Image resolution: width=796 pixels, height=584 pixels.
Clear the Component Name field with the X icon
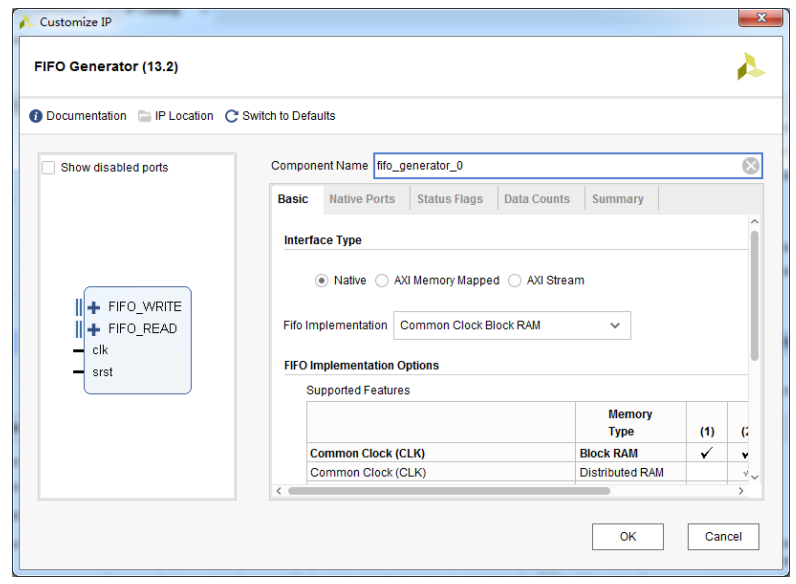(750, 166)
